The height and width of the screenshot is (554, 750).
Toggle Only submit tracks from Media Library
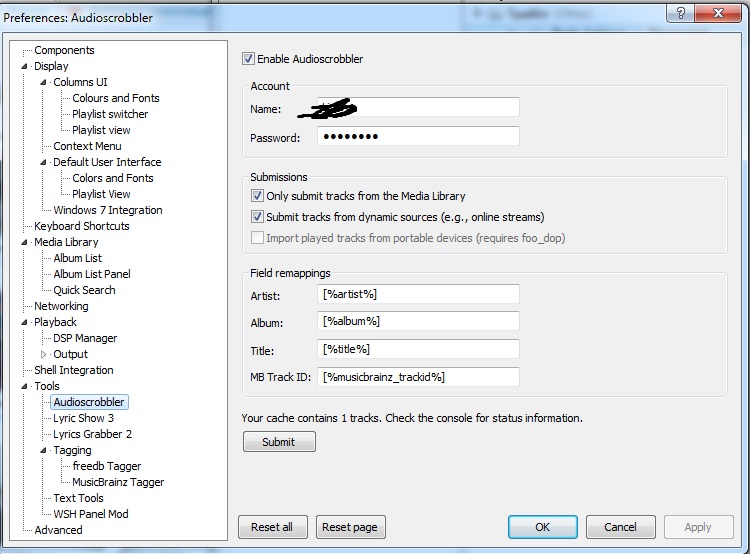tap(258, 196)
